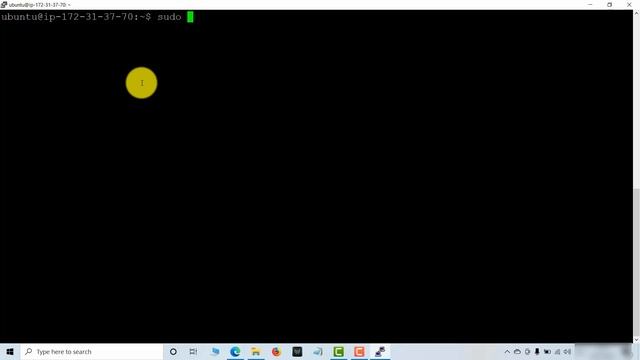Viewport: 640px width, 360px height.
Task: Open Cortana circle icon on taskbar
Action: tap(173, 351)
